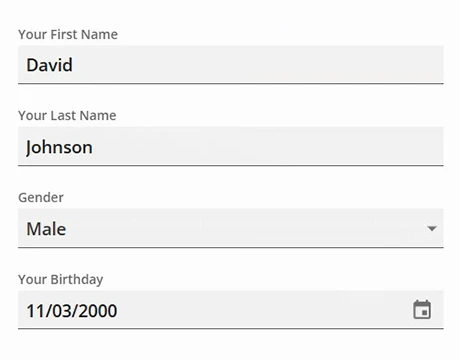Click empty space right of Johnson

click(267, 146)
